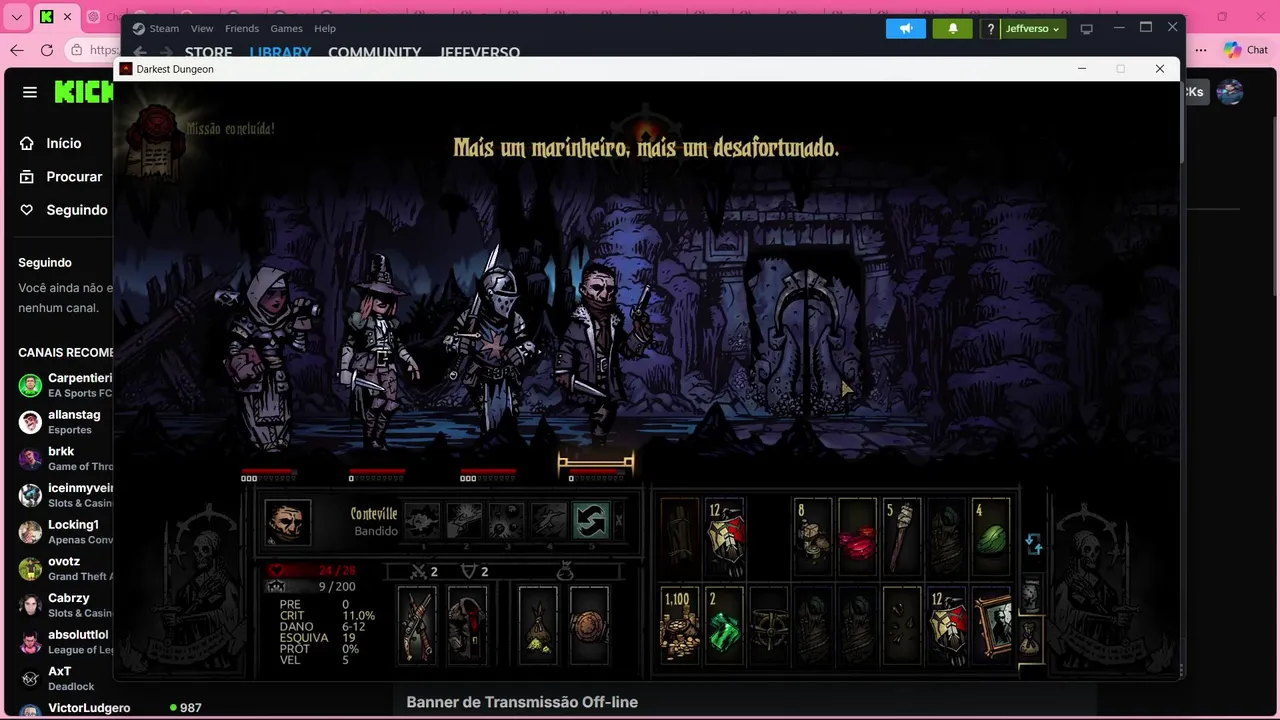This screenshot has height=720, width=1280.
Task: Click Seguindo with heart icon in Kick
Action: click(63, 210)
